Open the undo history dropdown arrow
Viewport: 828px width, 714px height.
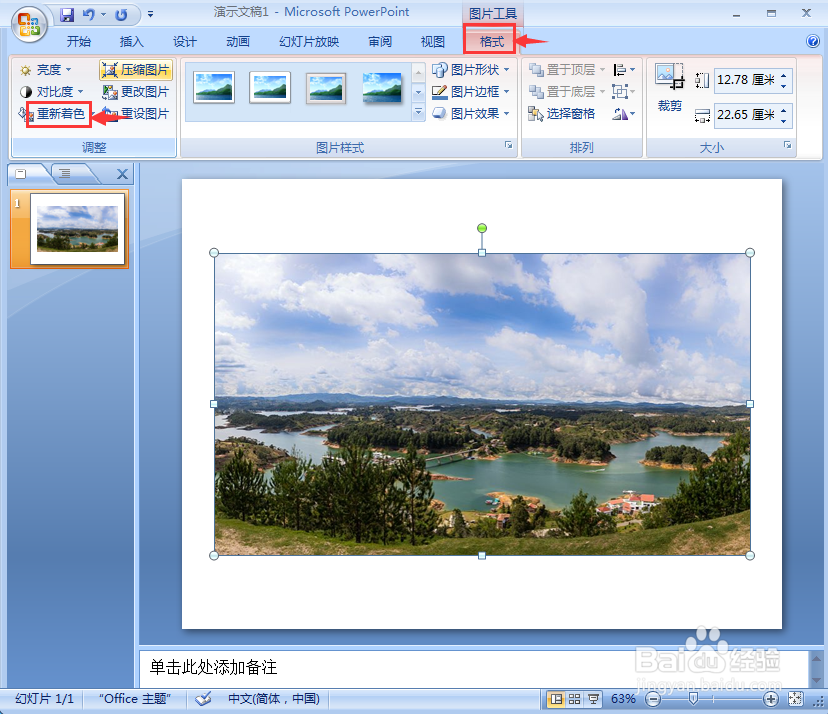(104, 14)
